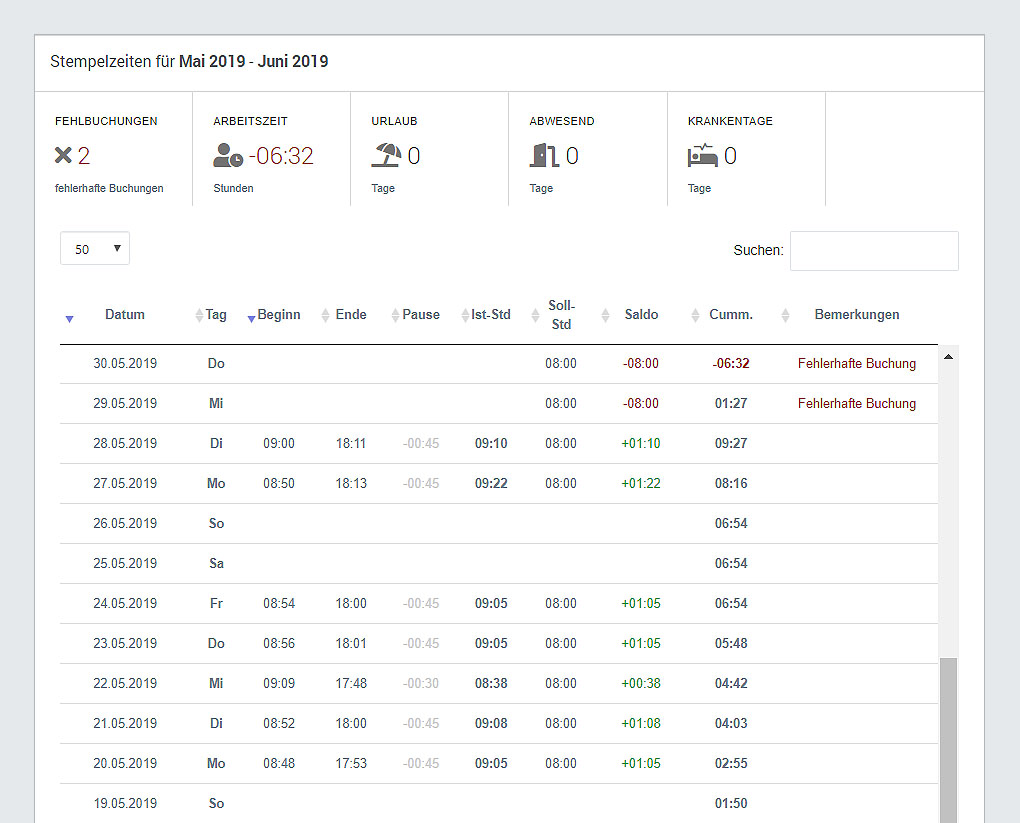This screenshot has height=823, width=1020.
Task: Click the Krankentage bed icon
Action: (x=703, y=155)
